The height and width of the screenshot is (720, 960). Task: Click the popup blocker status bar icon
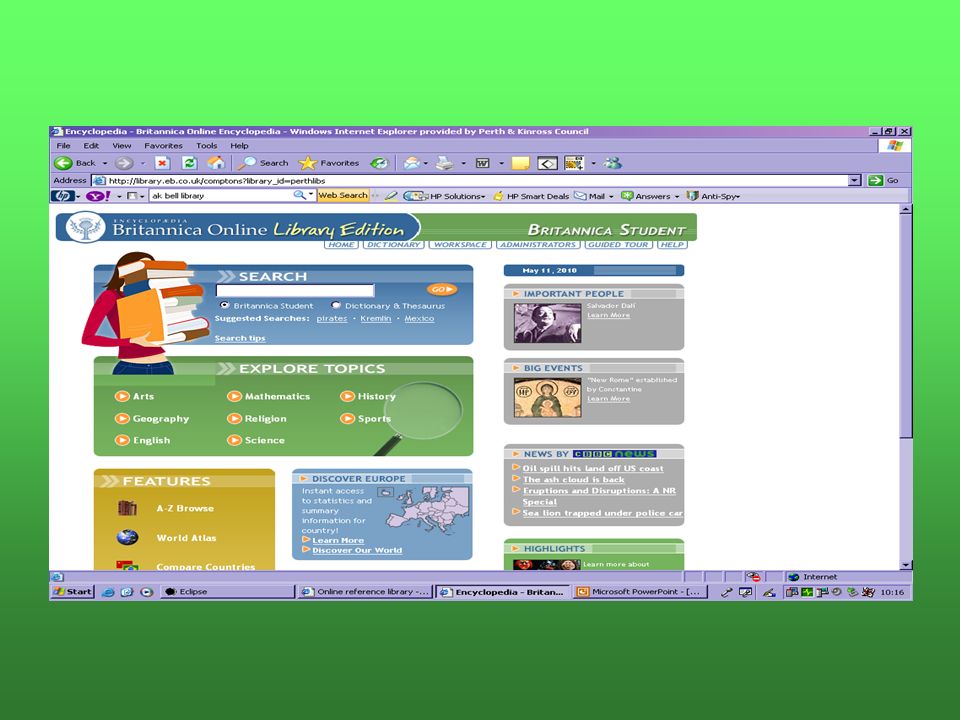point(754,577)
